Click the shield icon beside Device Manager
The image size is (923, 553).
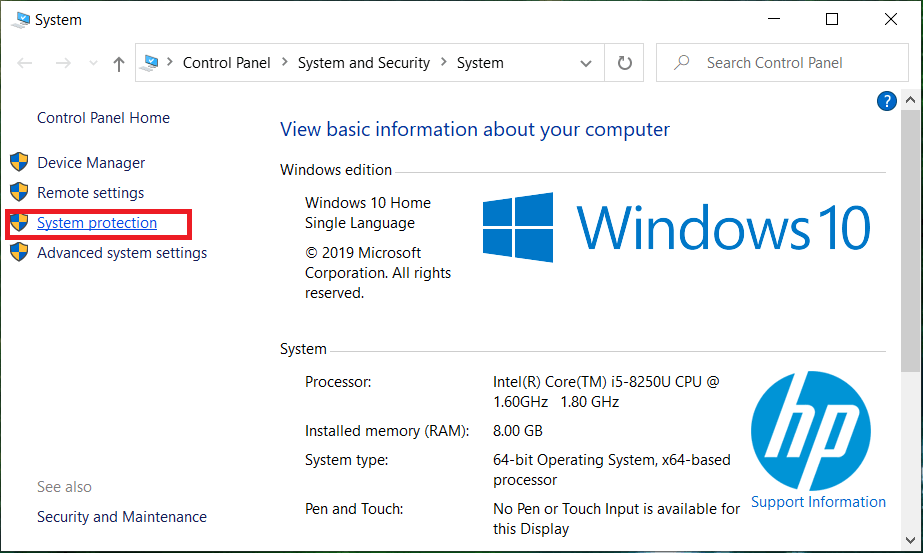19,162
